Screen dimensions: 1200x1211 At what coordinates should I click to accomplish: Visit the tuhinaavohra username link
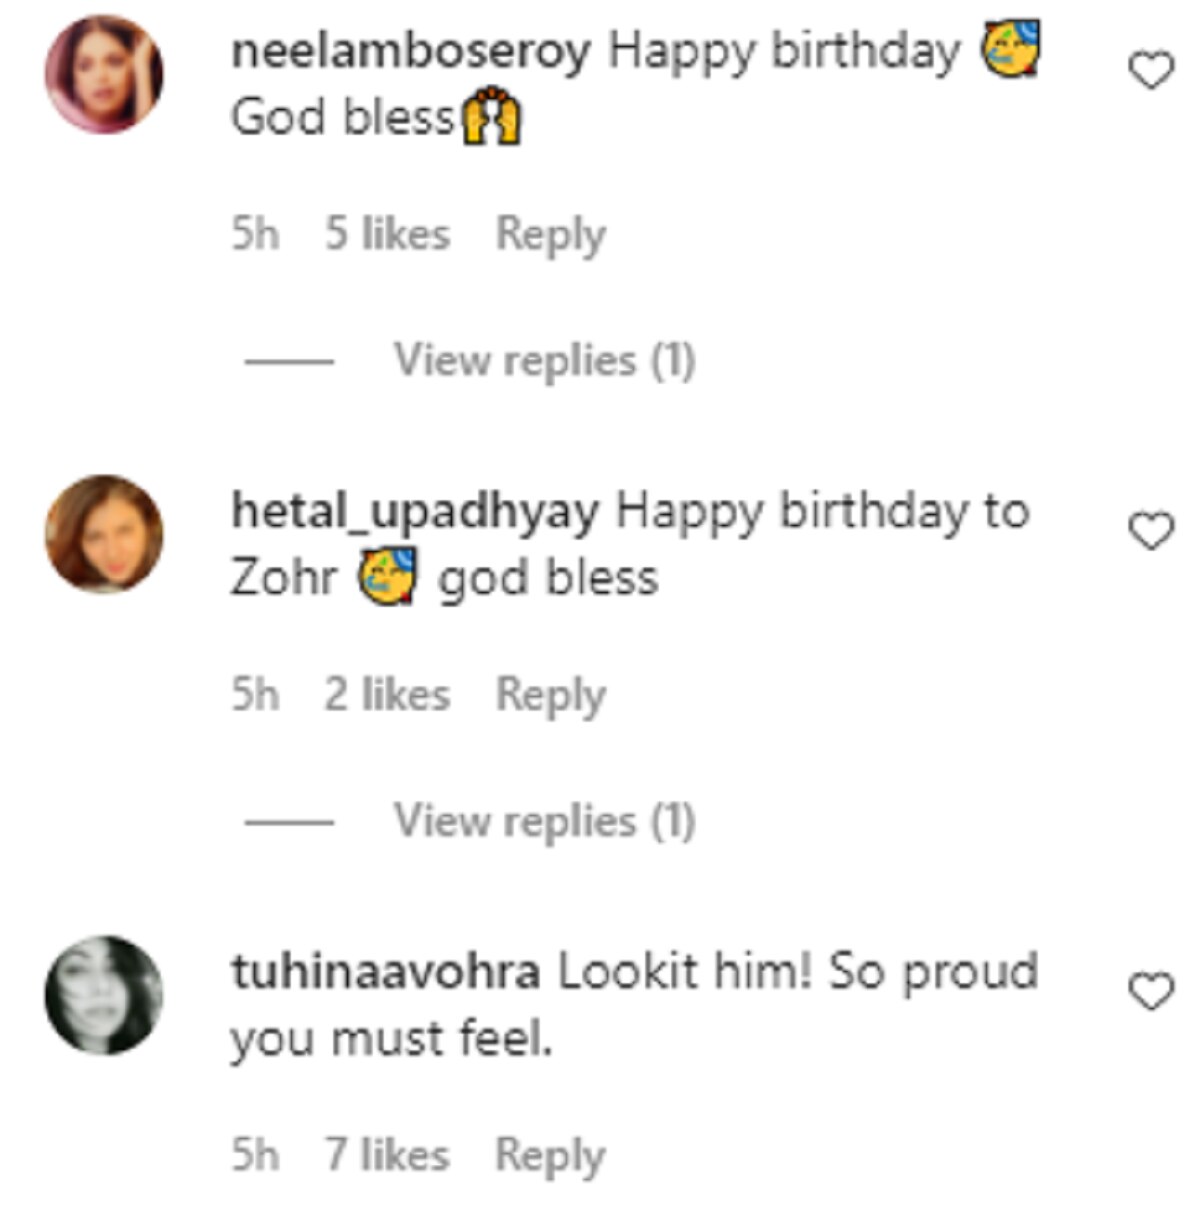[386, 972]
